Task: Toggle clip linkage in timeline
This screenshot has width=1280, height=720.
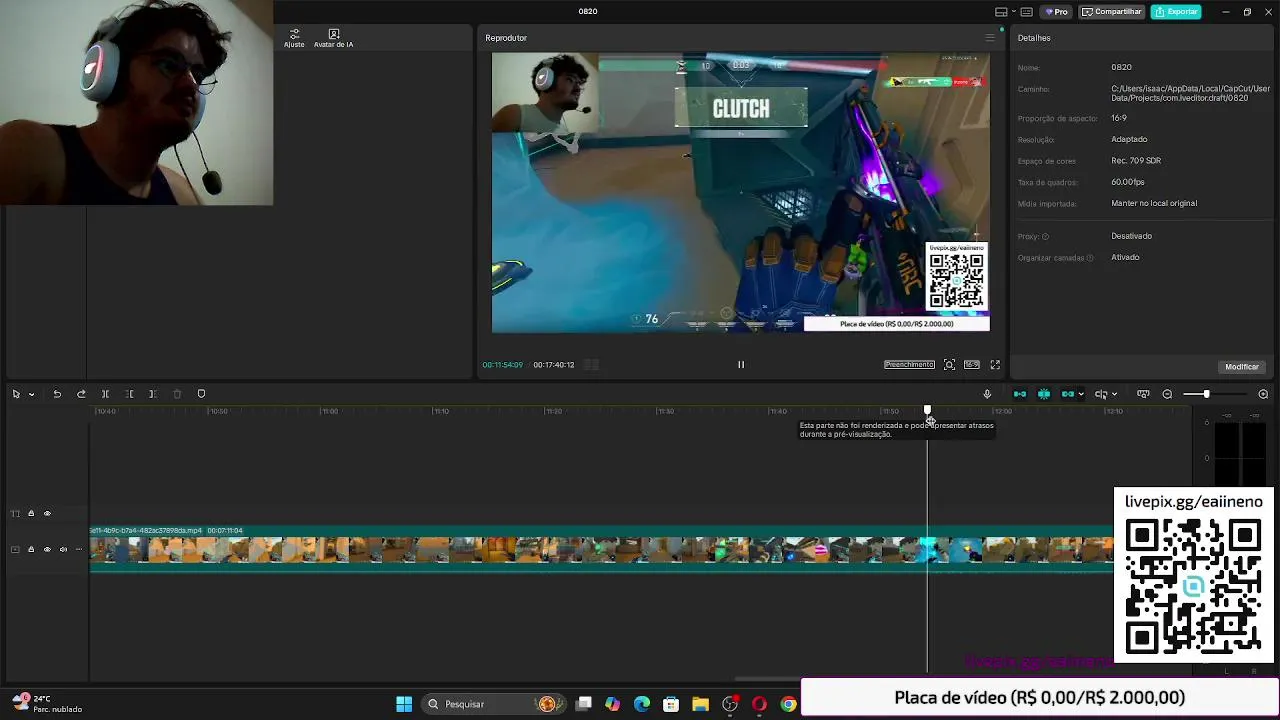Action: [1068, 394]
